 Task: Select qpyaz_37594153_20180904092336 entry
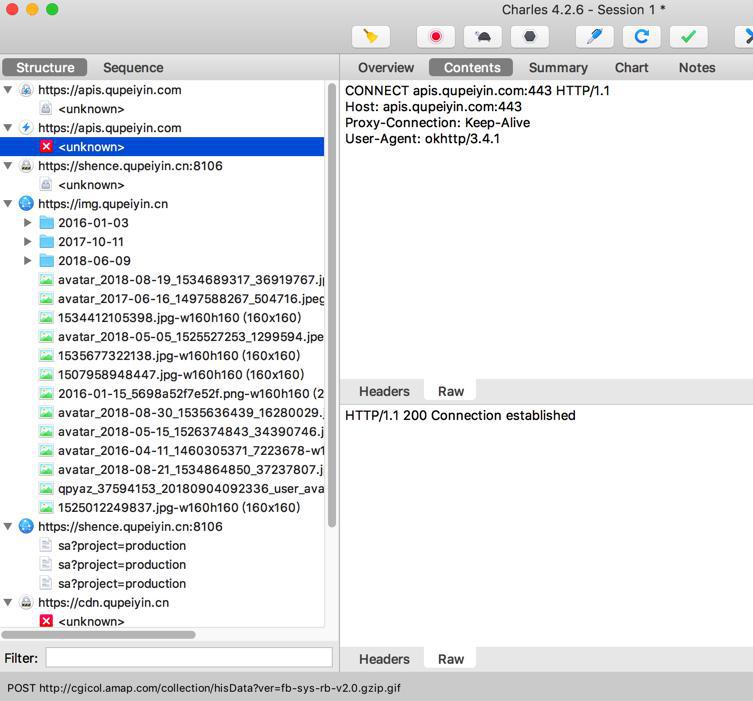click(x=191, y=488)
